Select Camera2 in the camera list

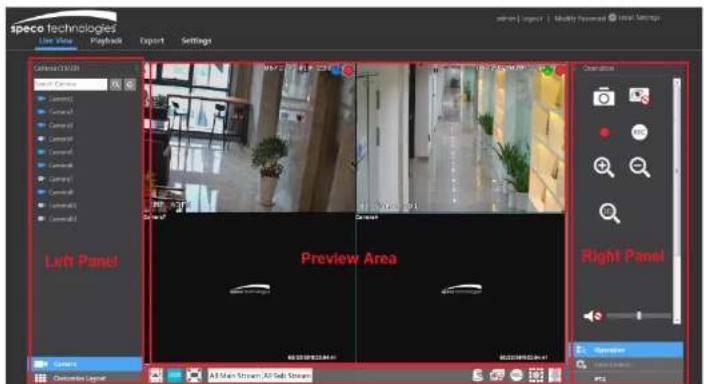click(56, 112)
